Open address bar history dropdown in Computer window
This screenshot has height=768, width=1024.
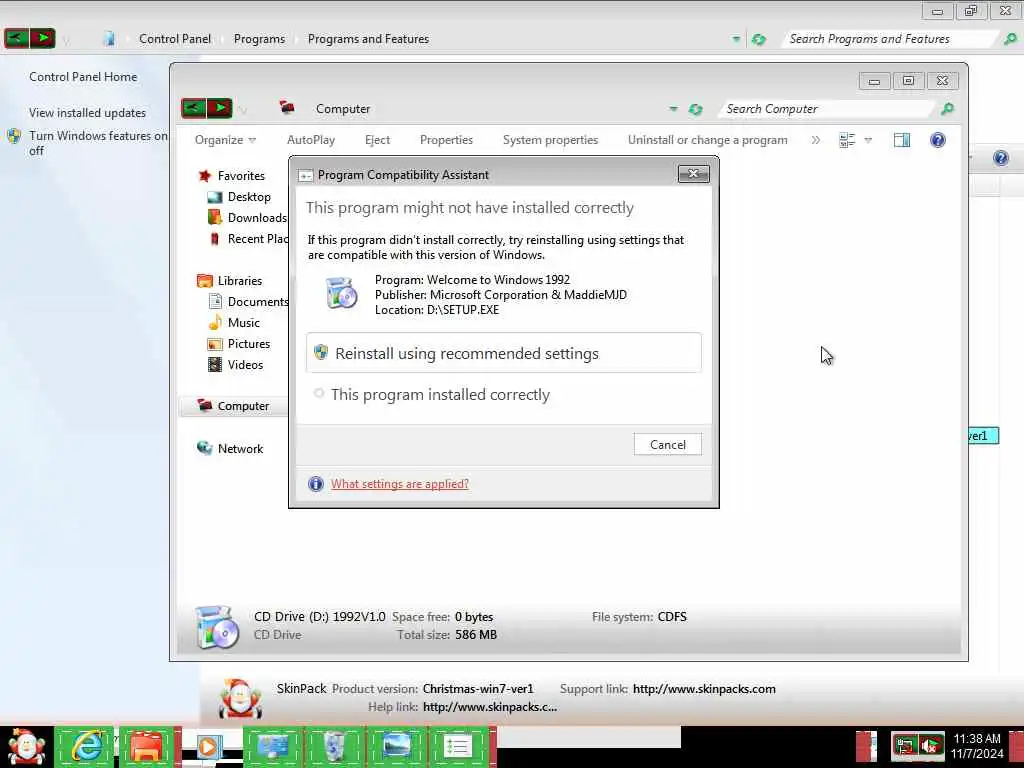[673, 109]
